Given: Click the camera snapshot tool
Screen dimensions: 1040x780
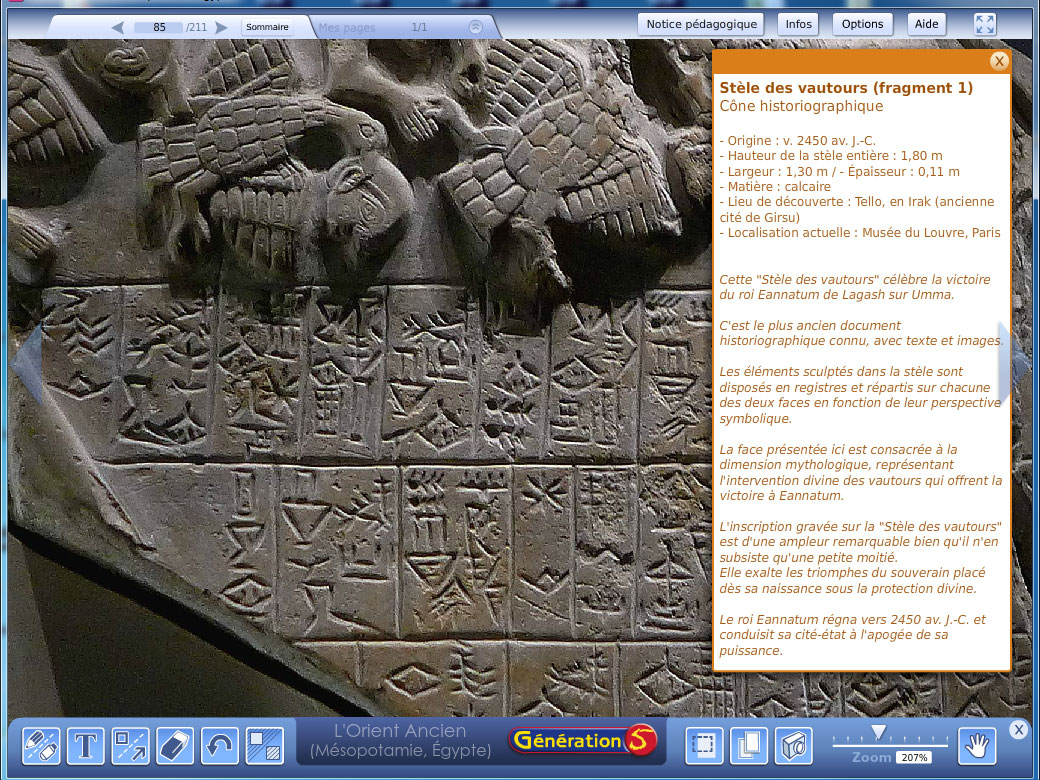Looking at the screenshot, I should click(x=793, y=745).
